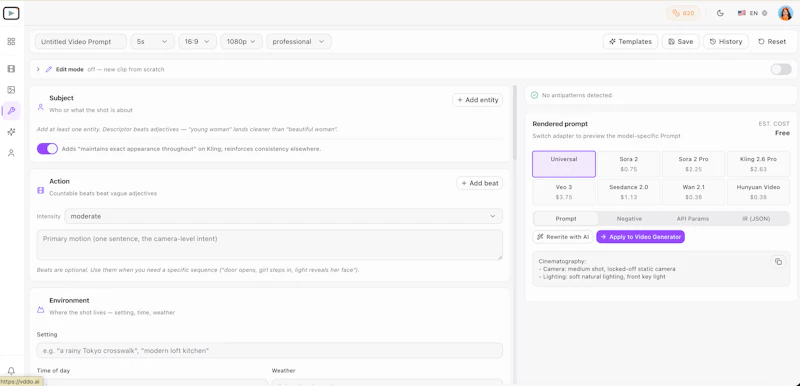Select the Sora 2 adapter
This screenshot has width=800, height=386.
(629, 164)
